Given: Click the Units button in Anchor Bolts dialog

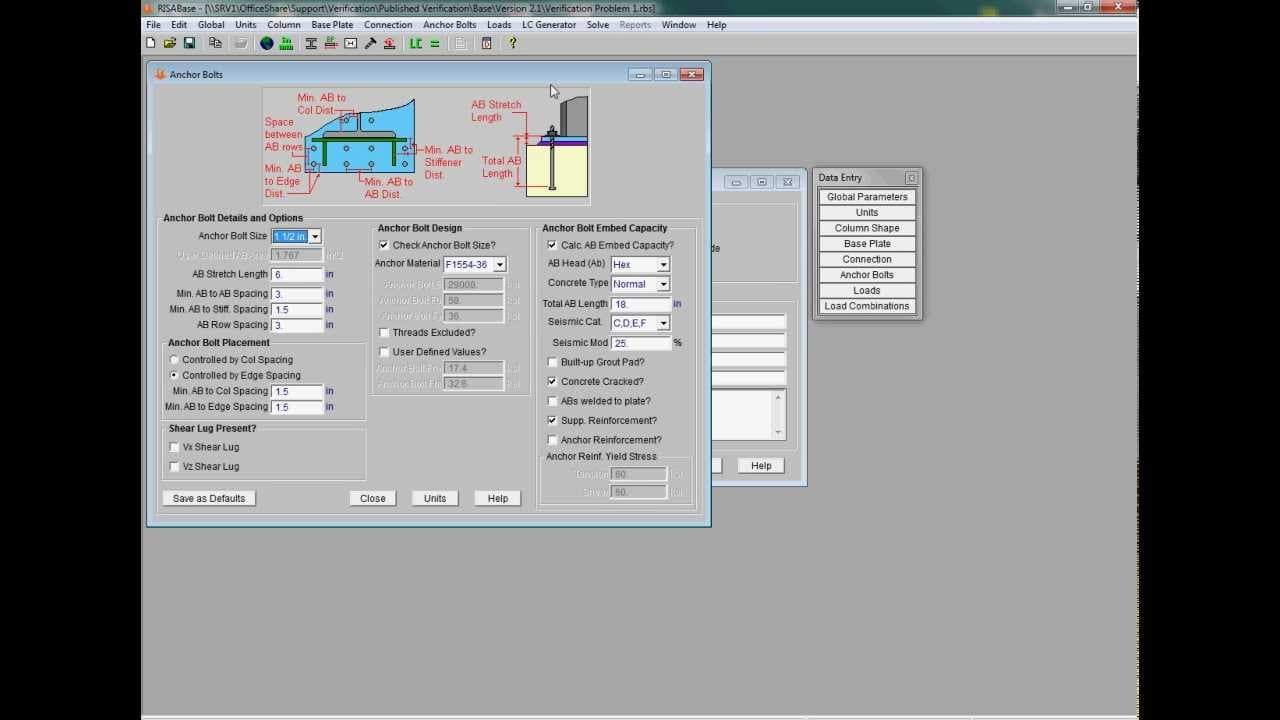Looking at the screenshot, I should pyautogui.click(x=435, y=498).
